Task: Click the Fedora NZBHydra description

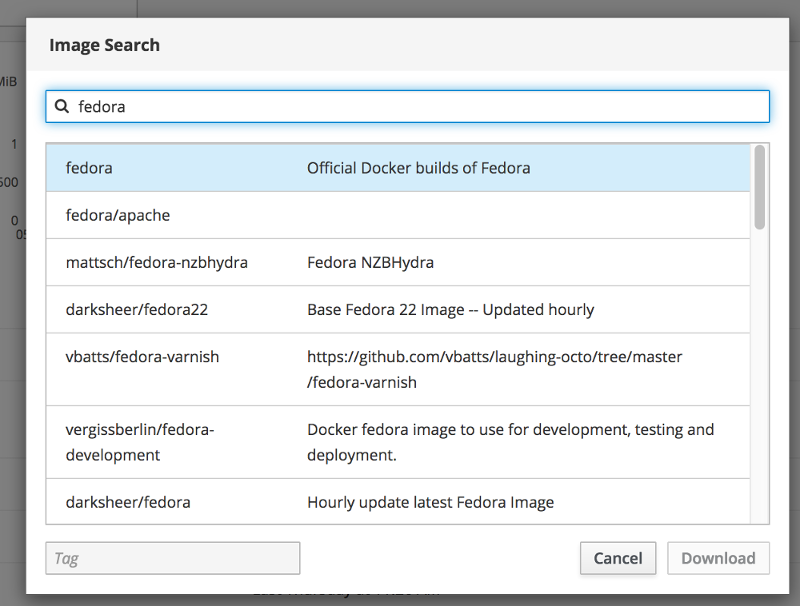Action: click(x=370, y=262)
